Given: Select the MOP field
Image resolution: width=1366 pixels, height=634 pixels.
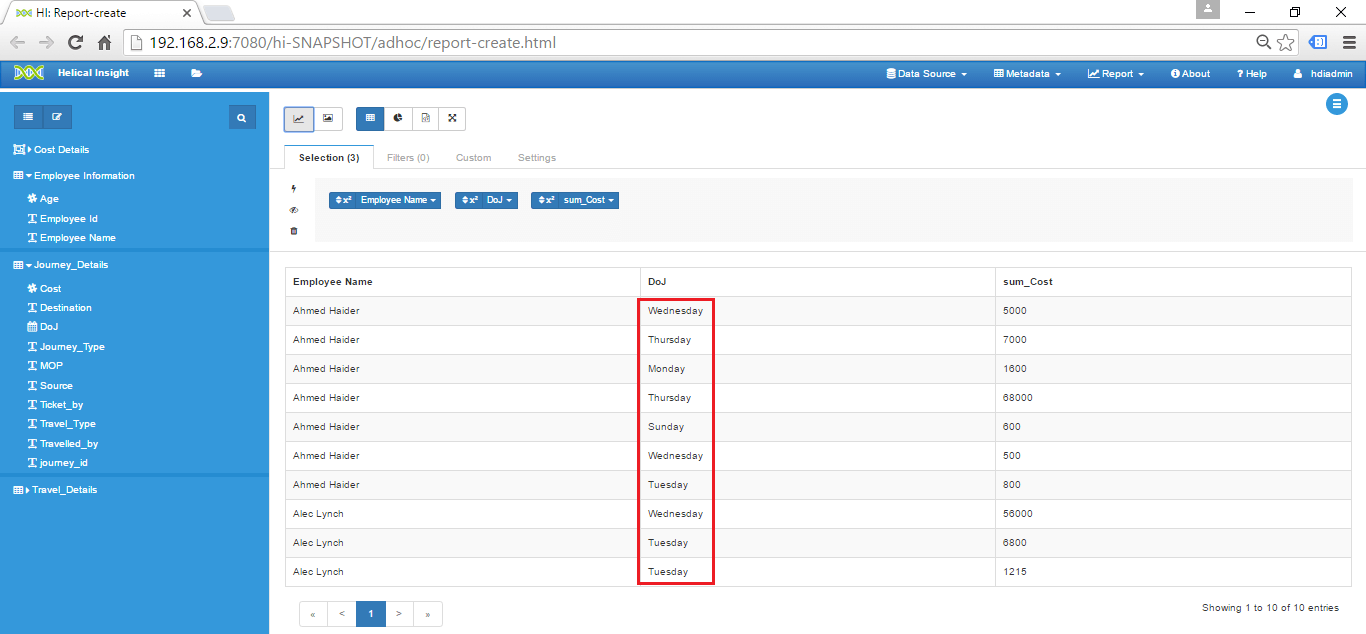Looking at the screenshot, I should (45, 366).
